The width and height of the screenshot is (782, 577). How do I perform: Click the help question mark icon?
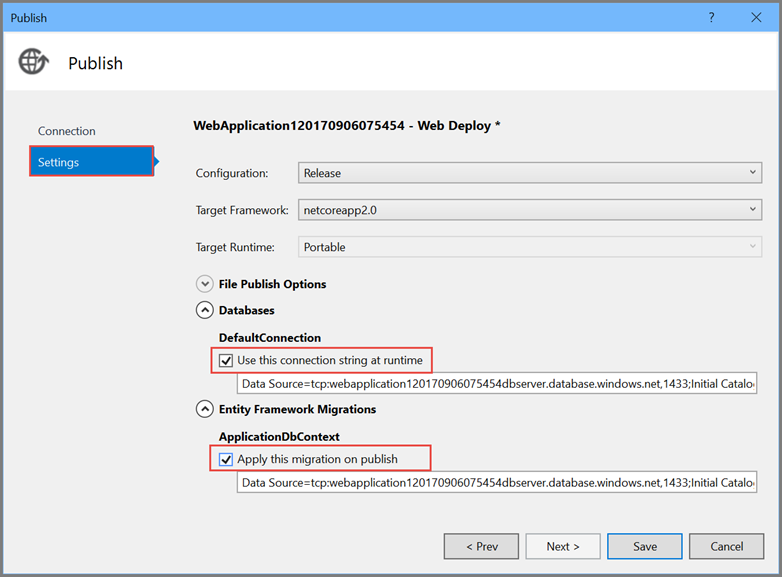712,17
